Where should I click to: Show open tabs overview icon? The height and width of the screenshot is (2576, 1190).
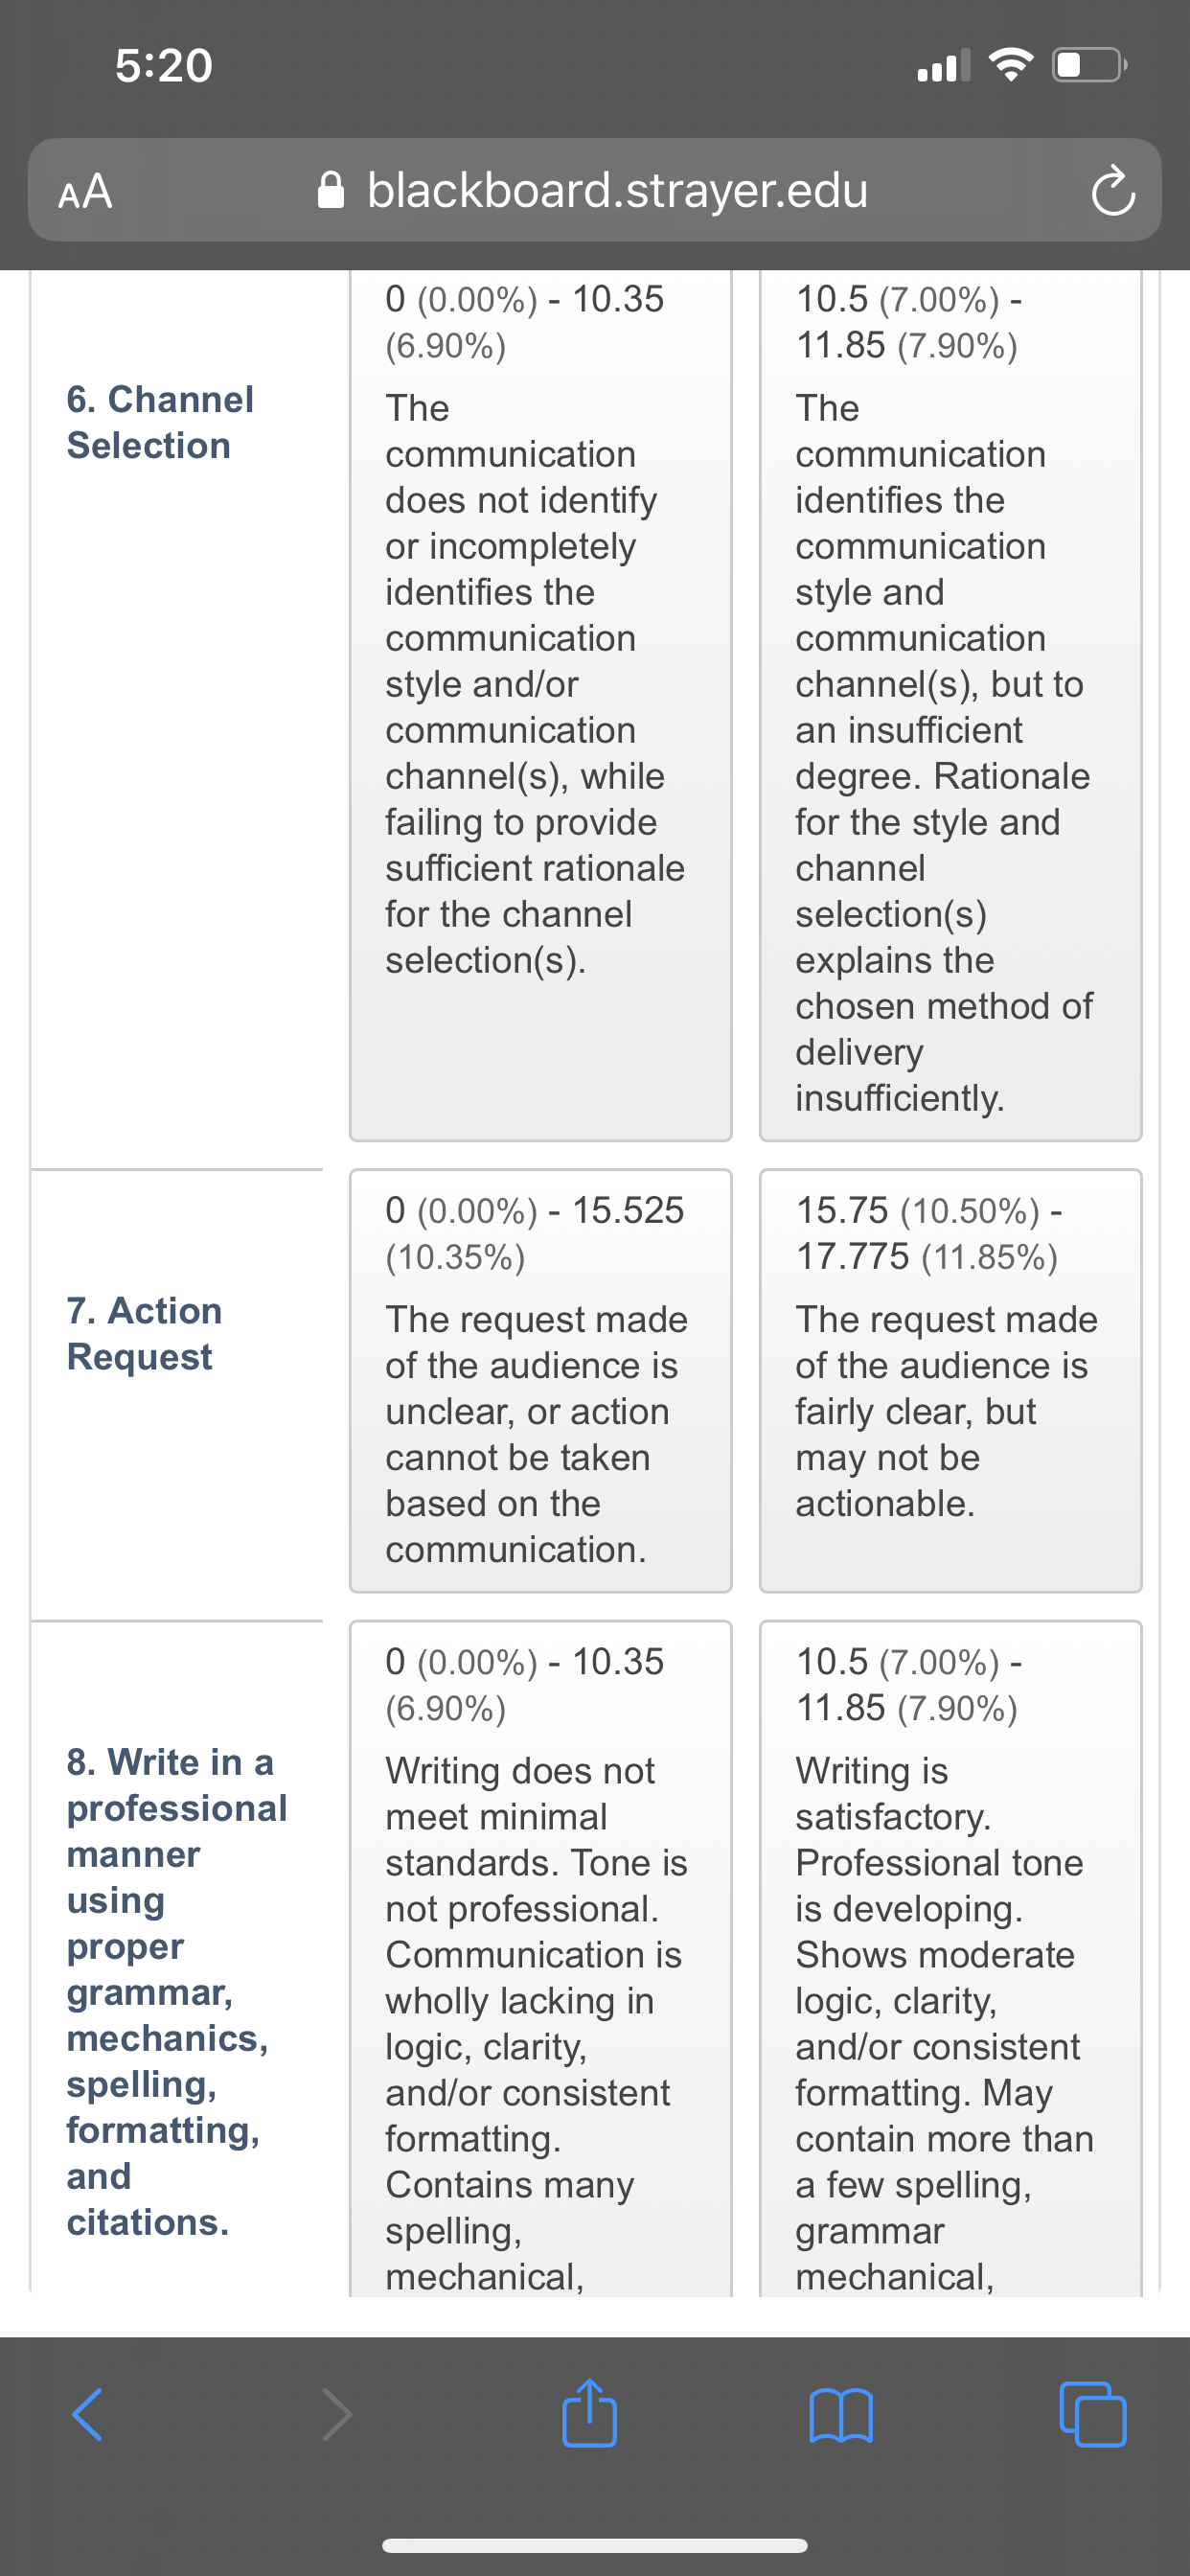point(1092,2414)
